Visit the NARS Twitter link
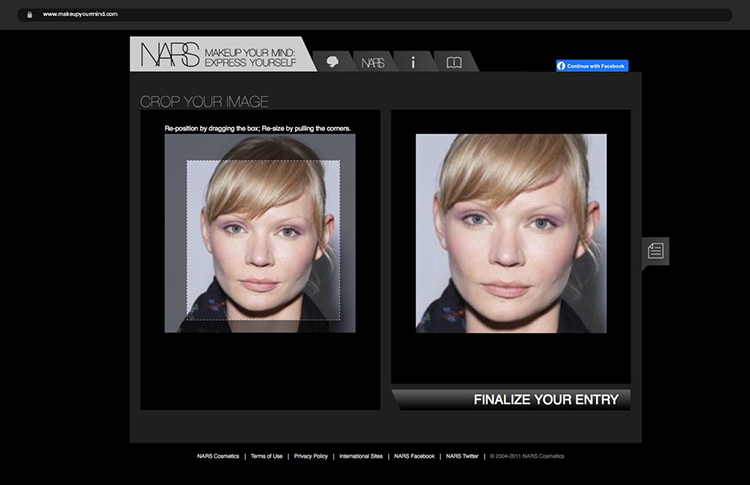 (x=462, y=456)
